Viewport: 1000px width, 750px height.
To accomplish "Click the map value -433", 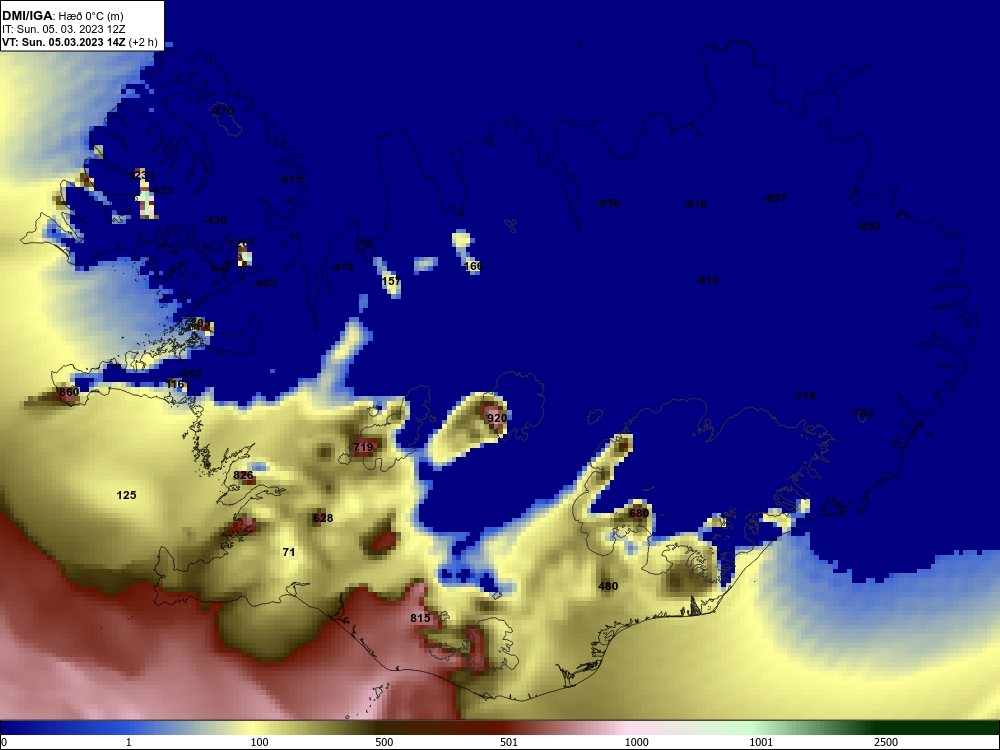I will (x=161, y=190).
